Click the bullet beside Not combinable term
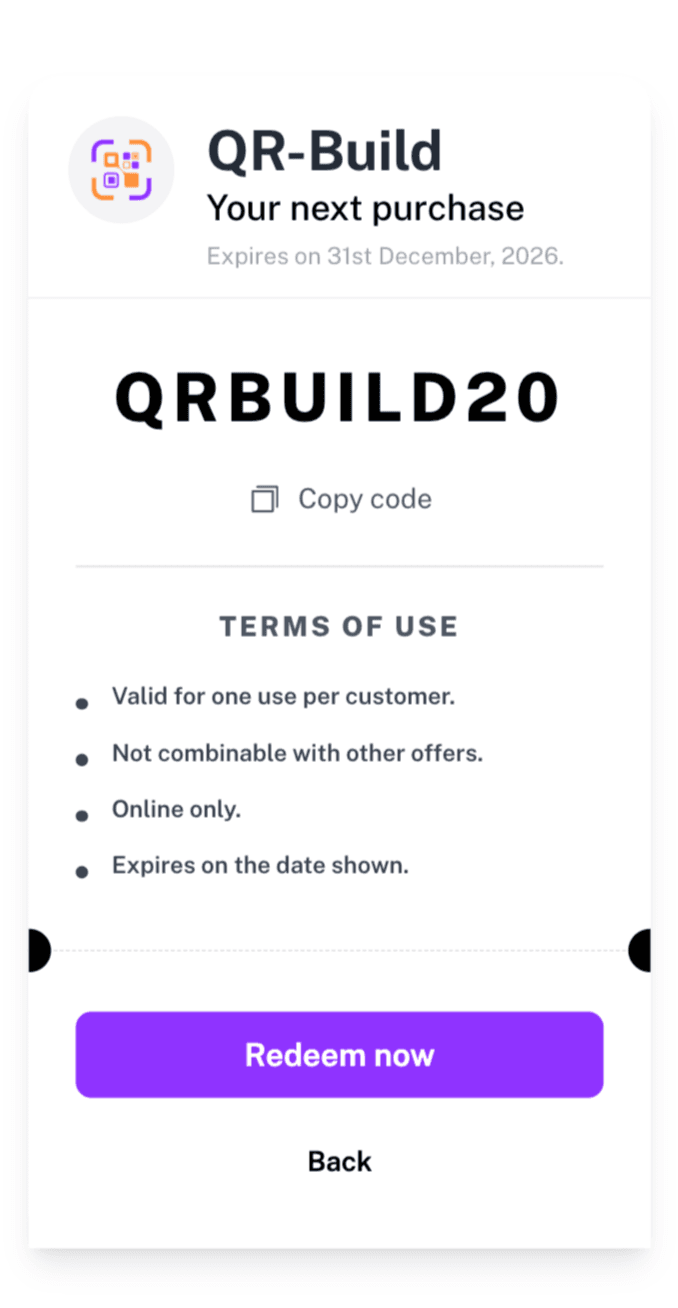This screenshot has width=678, height=1308. (x=82, y=760)
